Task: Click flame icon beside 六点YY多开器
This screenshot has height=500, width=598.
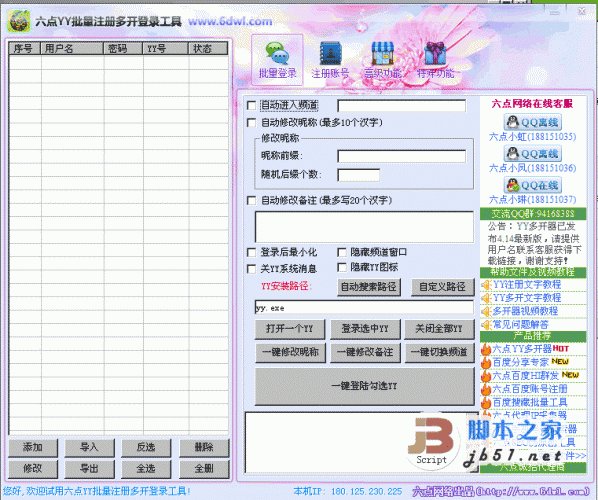Action: coord(486,349)
